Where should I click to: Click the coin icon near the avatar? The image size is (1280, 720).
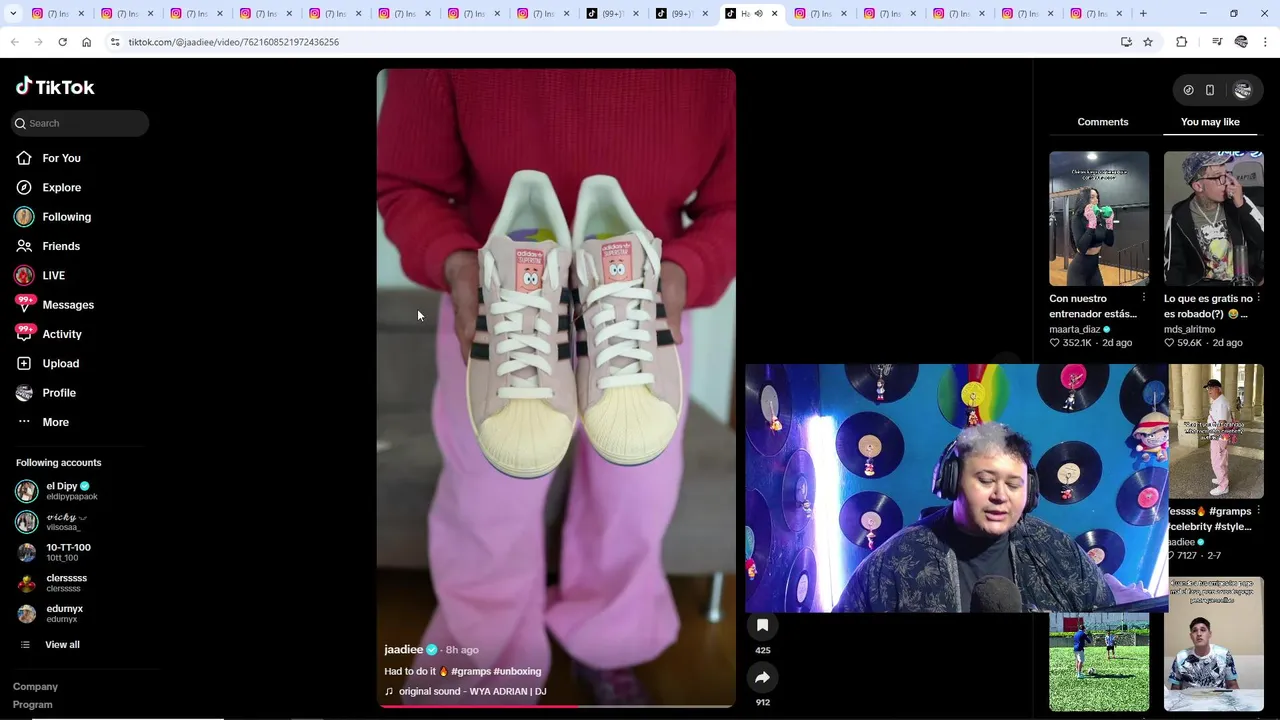point(1188,90)
